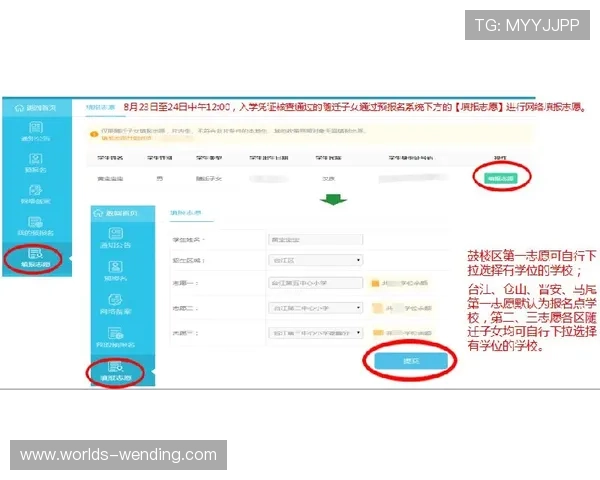Click 学生姓名 column header in the table
Screen dimensions: 600x480
point(110,158)
